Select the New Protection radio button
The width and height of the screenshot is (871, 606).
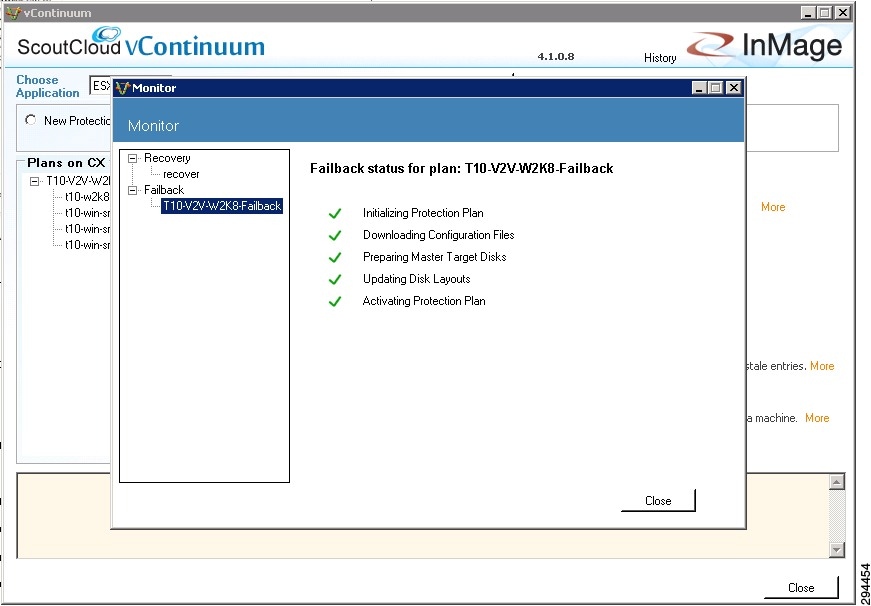31,120
